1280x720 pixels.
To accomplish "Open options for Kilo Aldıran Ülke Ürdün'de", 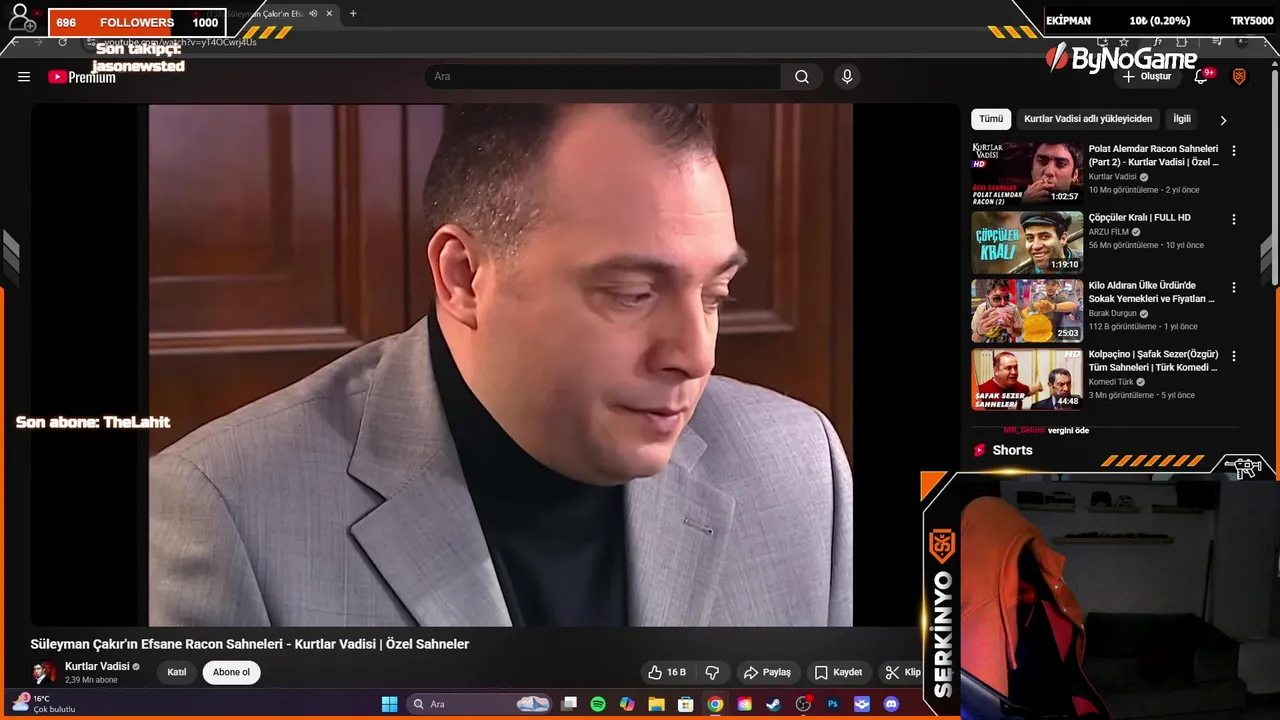I will (x=1234, y=287).
